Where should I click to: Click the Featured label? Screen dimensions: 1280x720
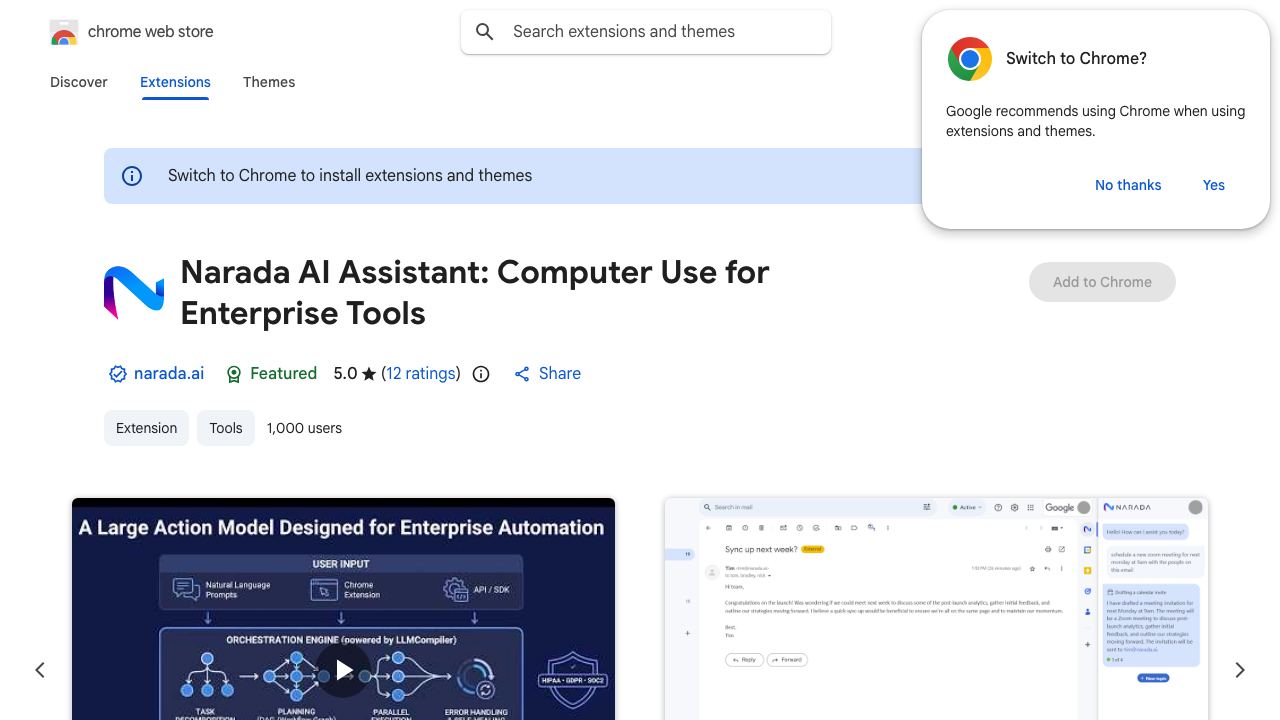point(283,374)
